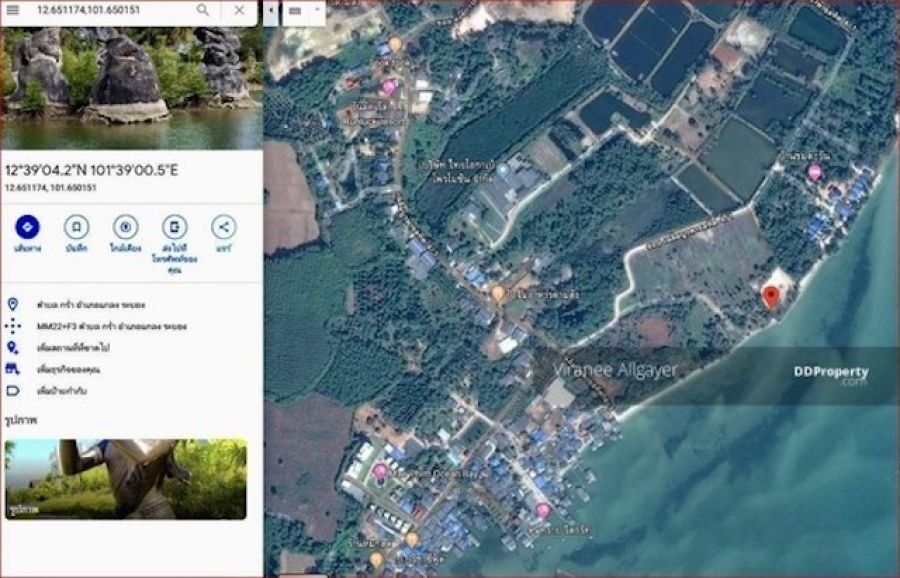Click the location address row with pin icon
The height and width of the screenshot is (578, 900).
tap(110, 304)
